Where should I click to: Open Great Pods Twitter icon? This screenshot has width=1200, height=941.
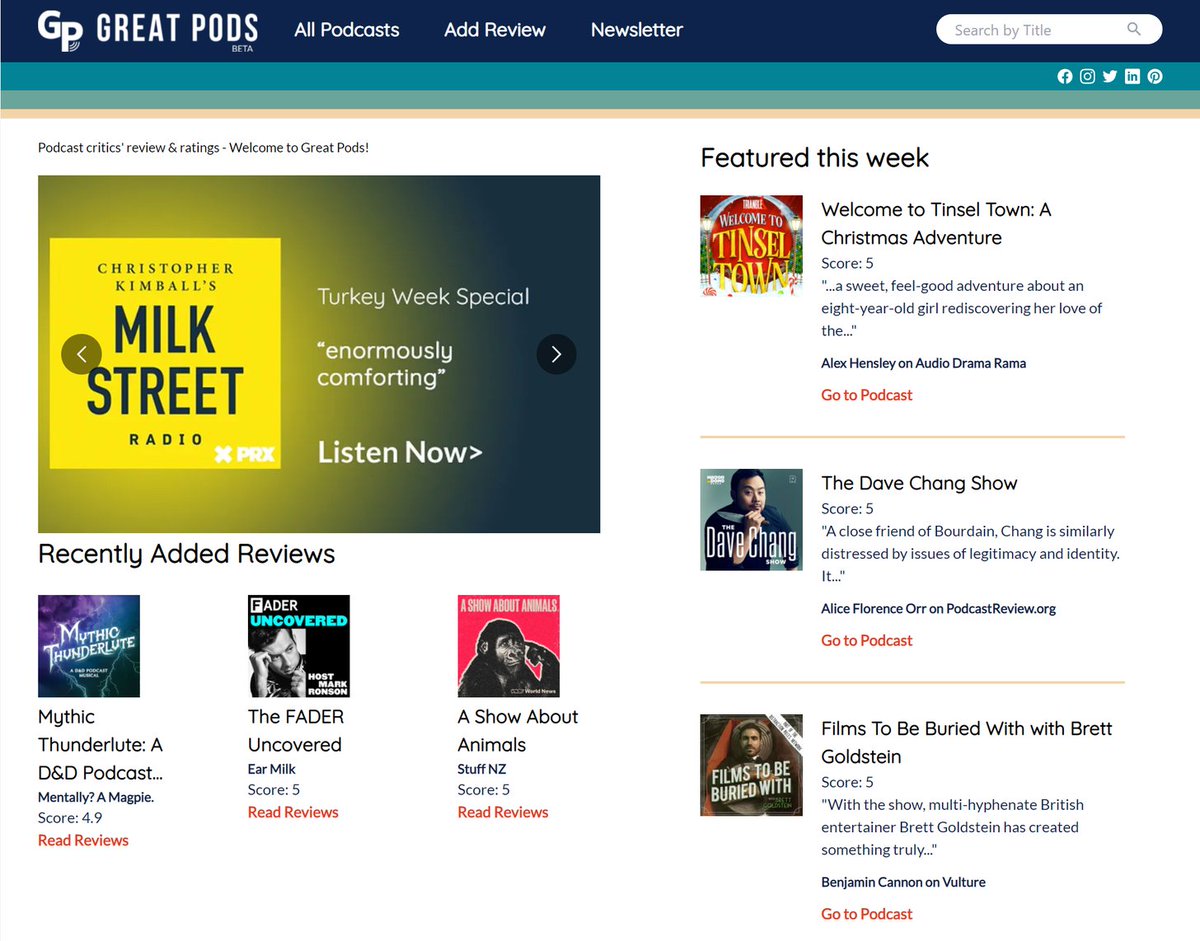[1110, 77]
